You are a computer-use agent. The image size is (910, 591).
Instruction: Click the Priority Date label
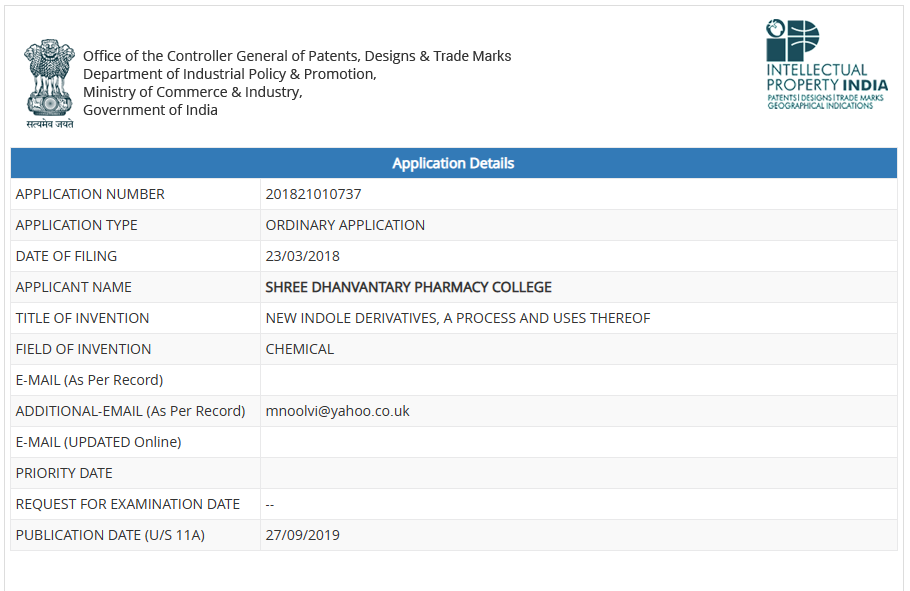[x=64, y=473]
